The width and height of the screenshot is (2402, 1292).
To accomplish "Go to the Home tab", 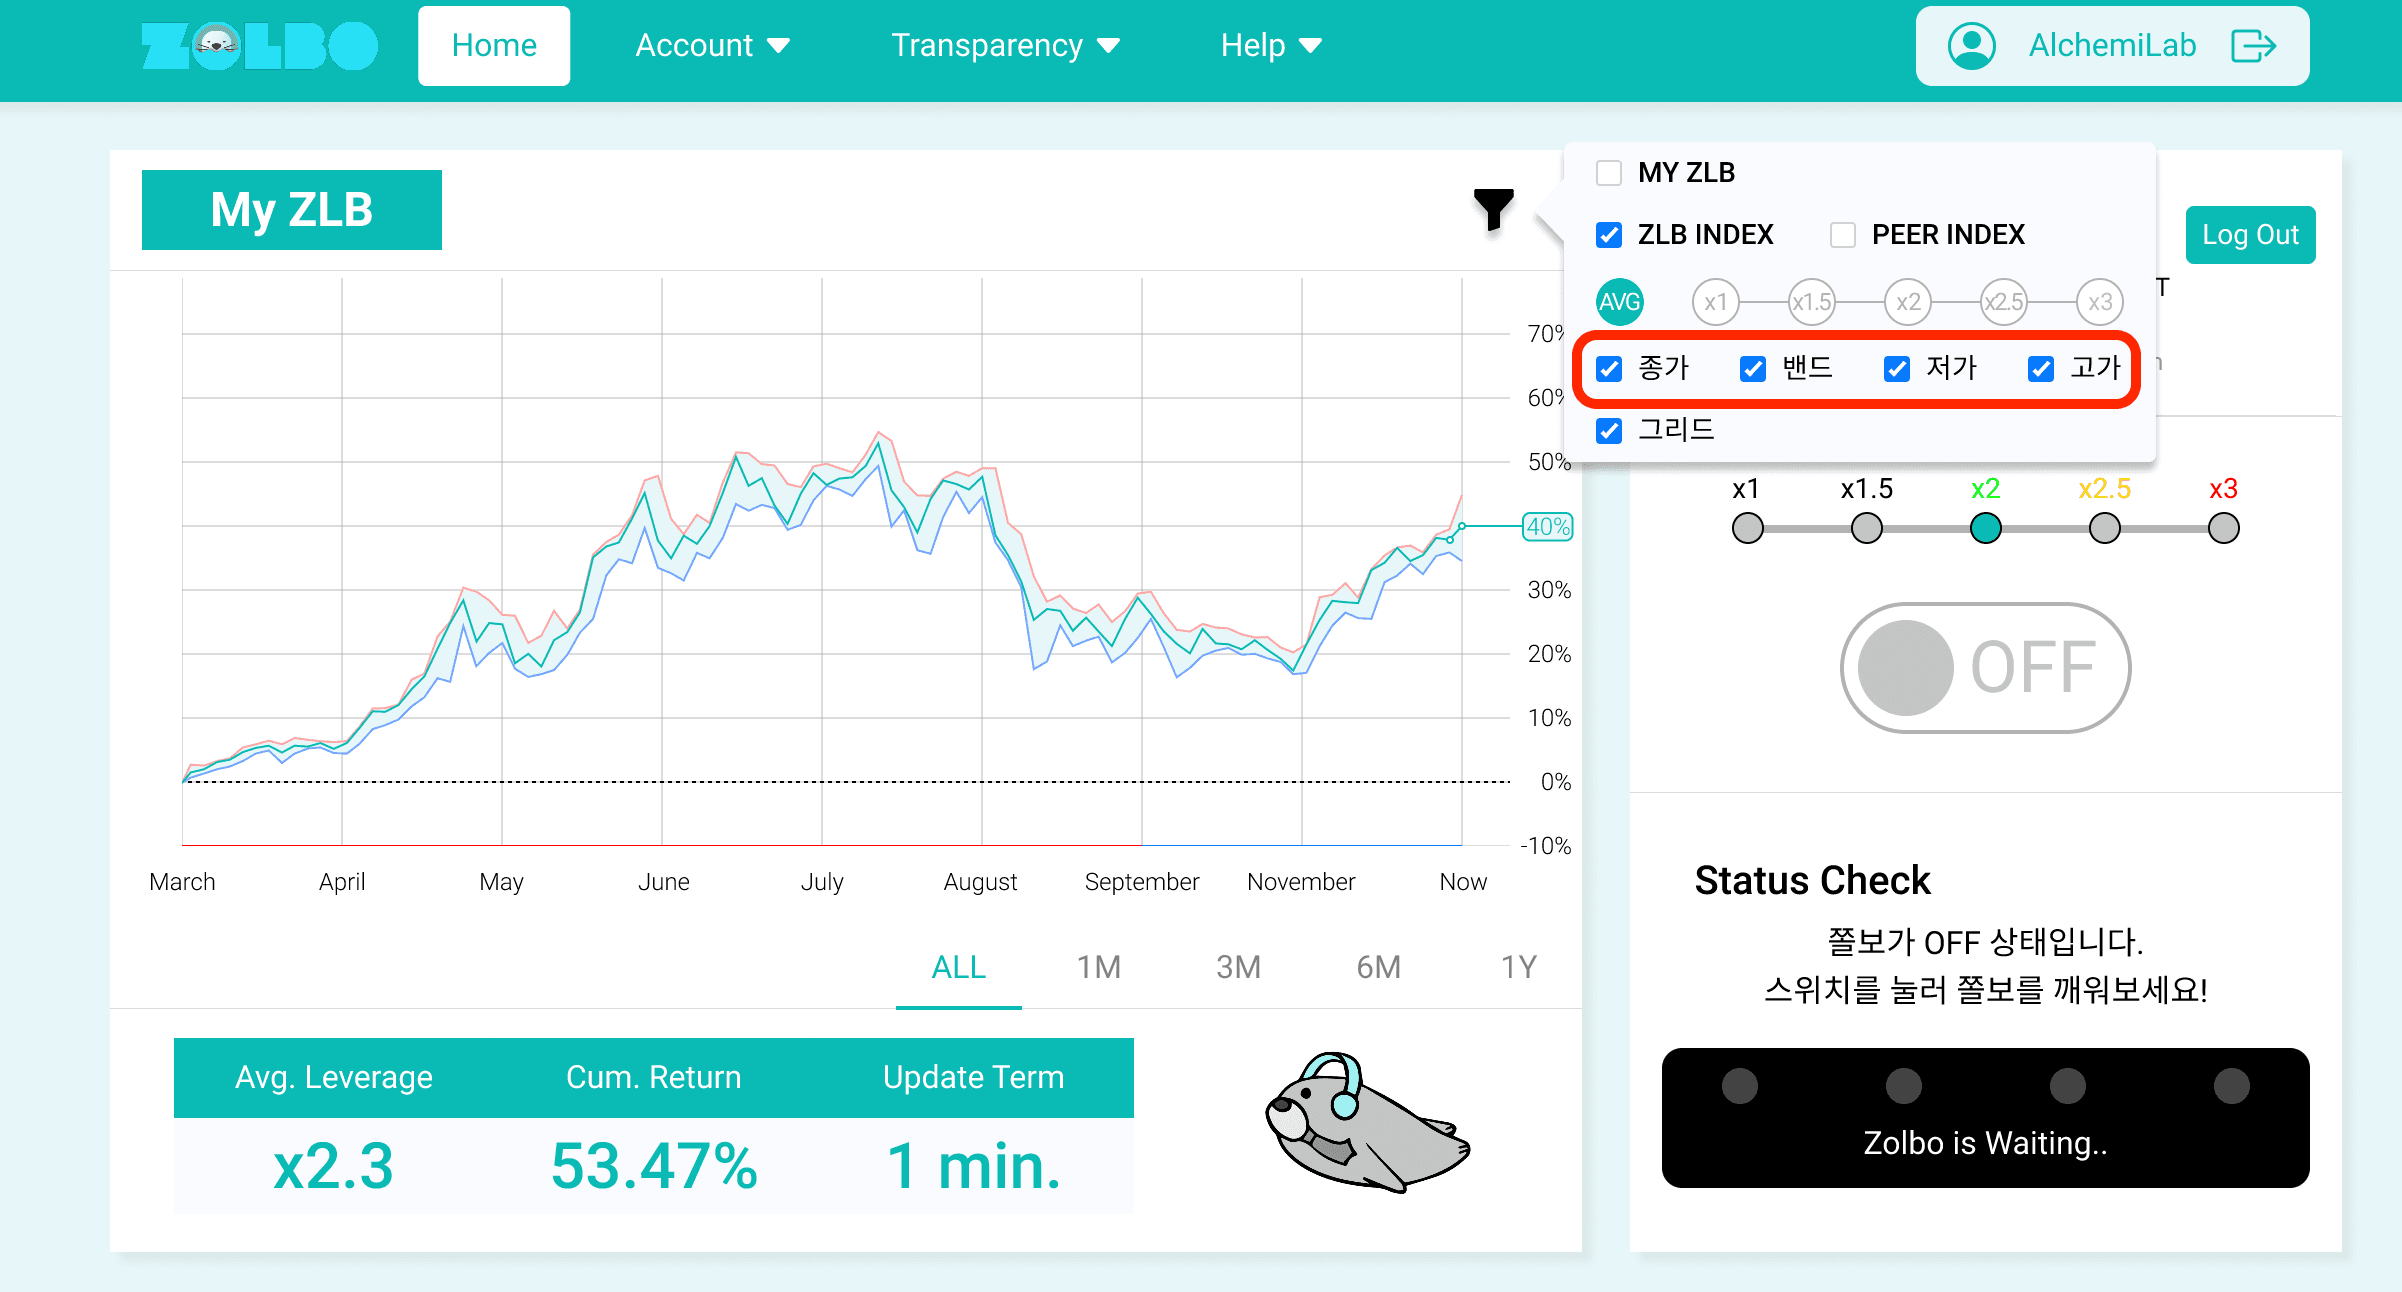I will tap(494, 46).
